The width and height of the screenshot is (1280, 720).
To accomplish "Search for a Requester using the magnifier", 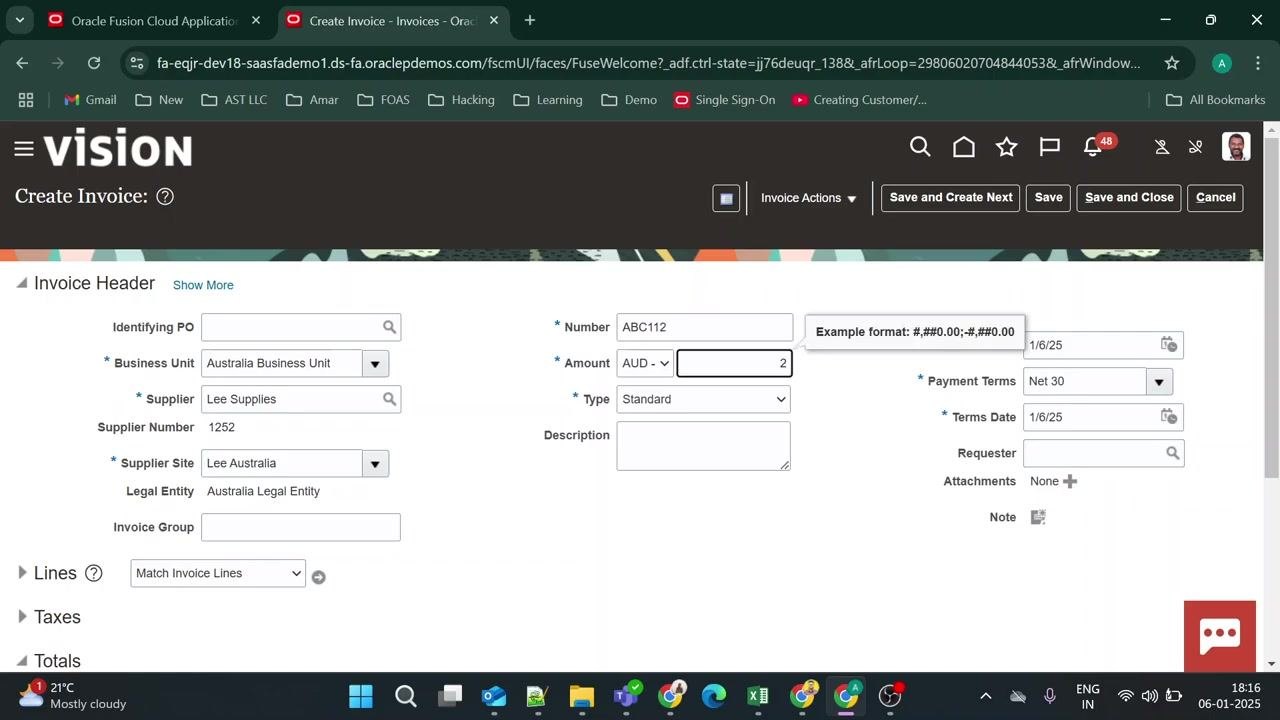I will click(x=1173, y=453).
